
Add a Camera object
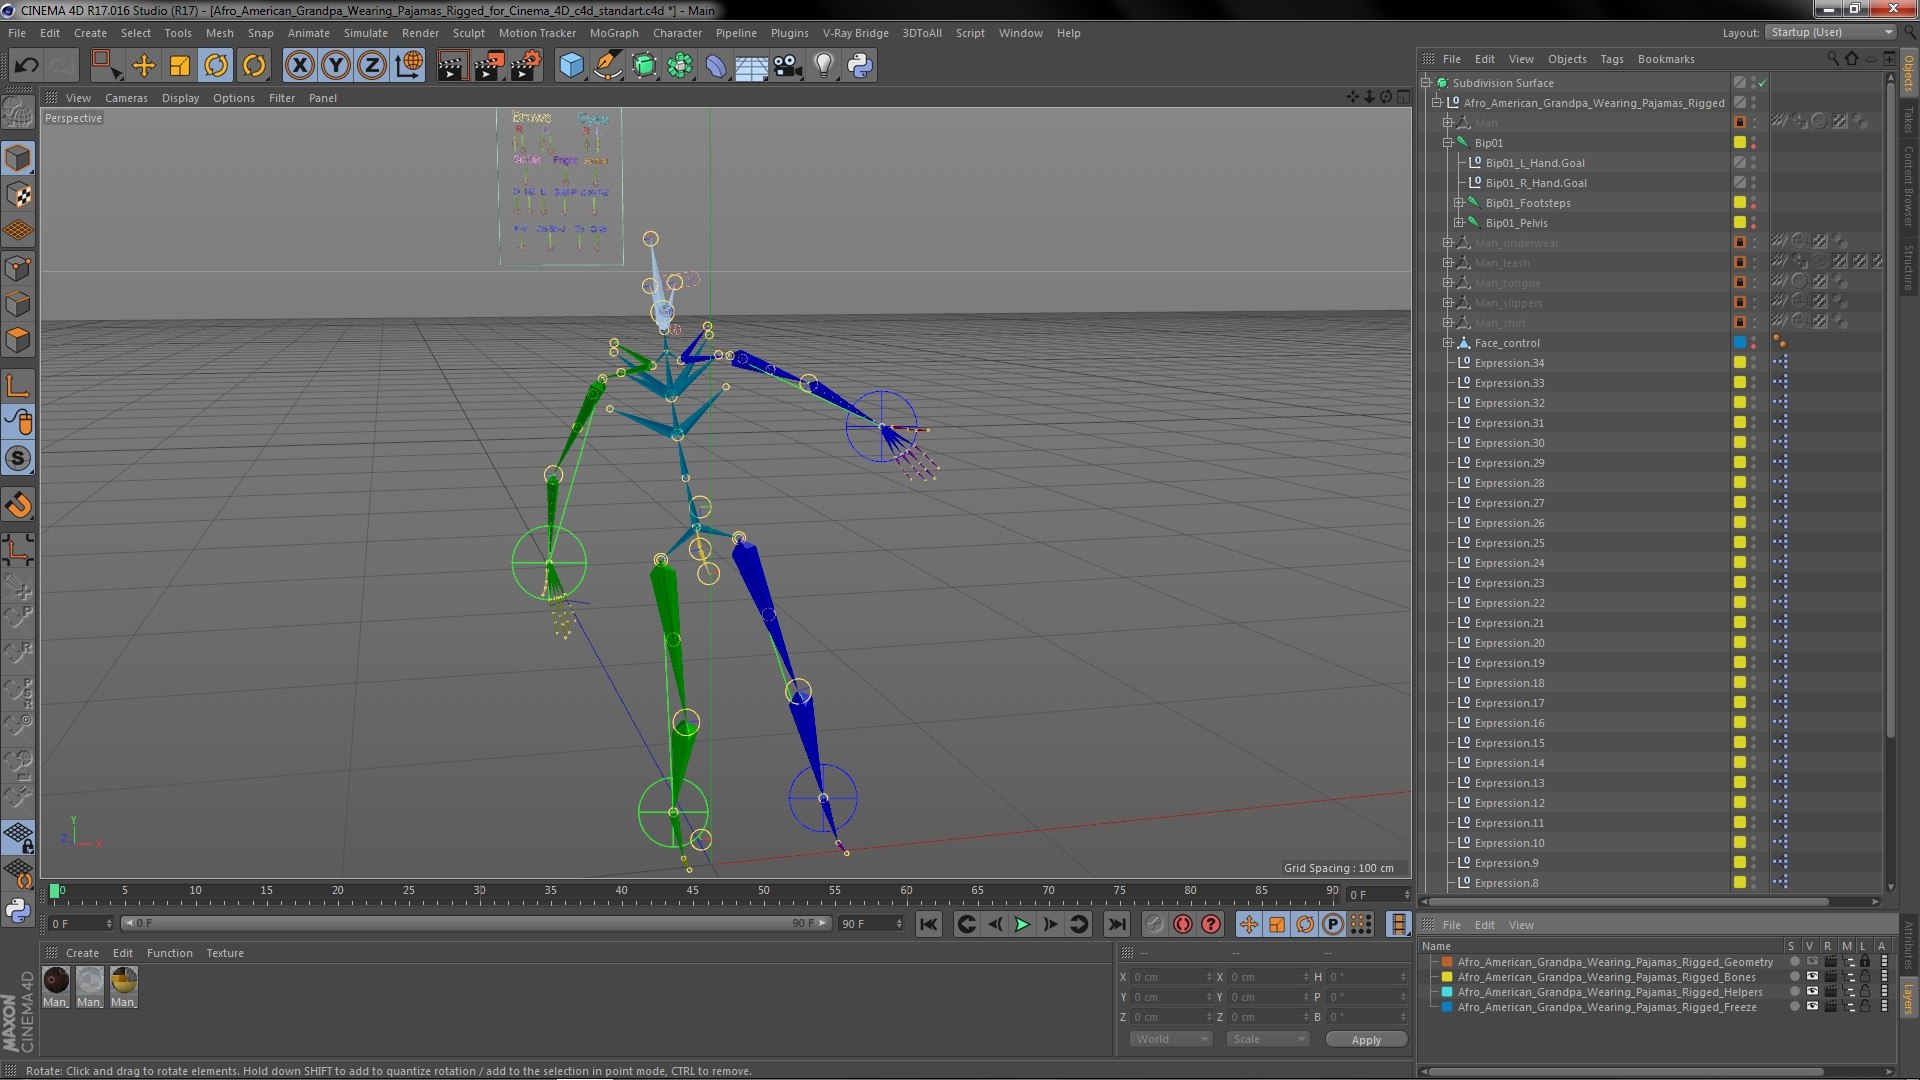(788, 66)
